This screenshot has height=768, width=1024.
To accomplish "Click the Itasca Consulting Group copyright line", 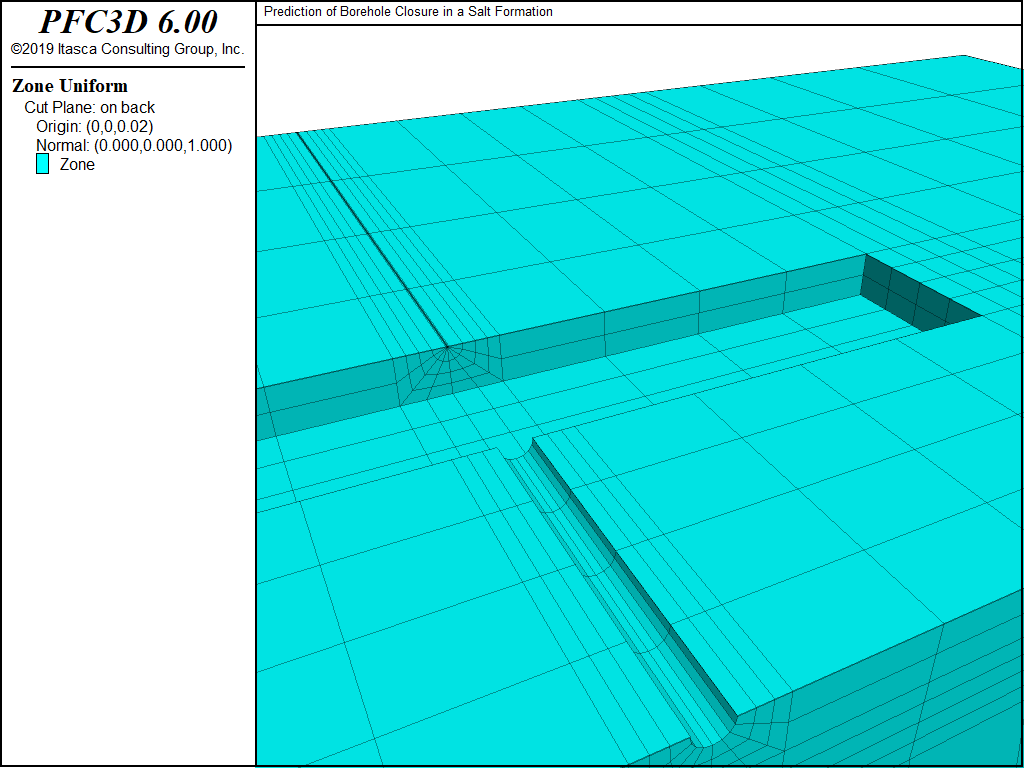I will tap(127, 49).
